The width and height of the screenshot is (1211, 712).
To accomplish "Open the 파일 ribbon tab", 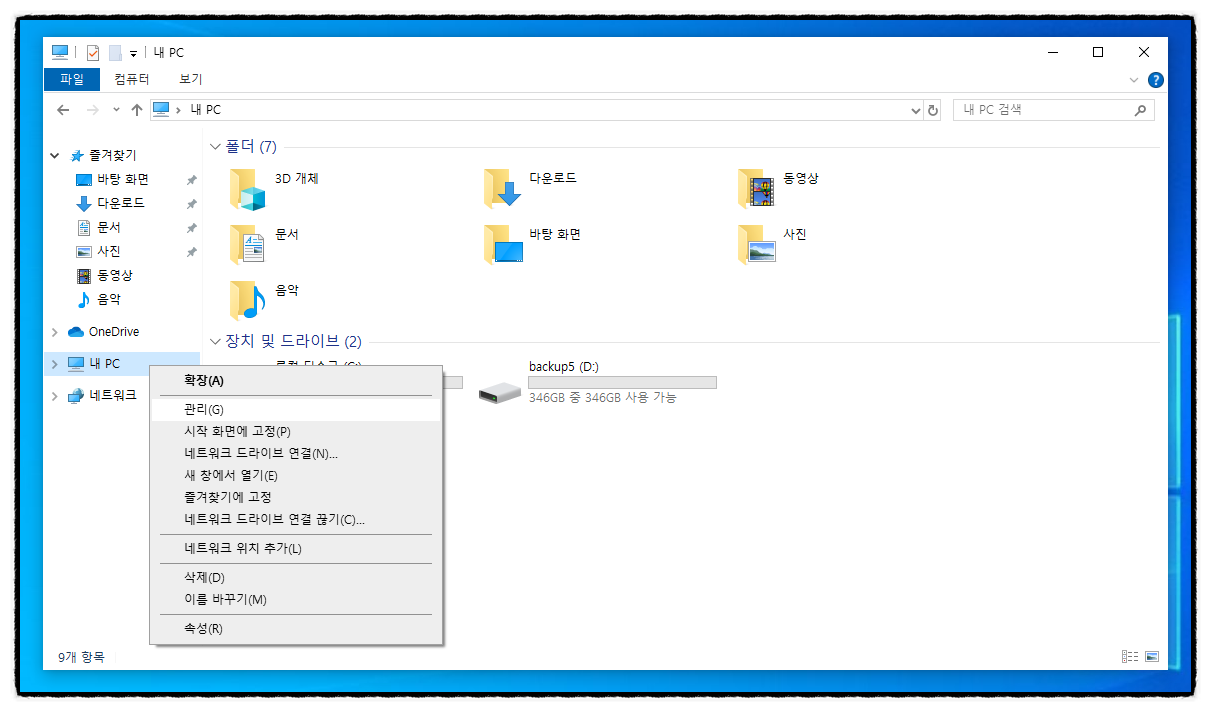I will click(72, 79).
